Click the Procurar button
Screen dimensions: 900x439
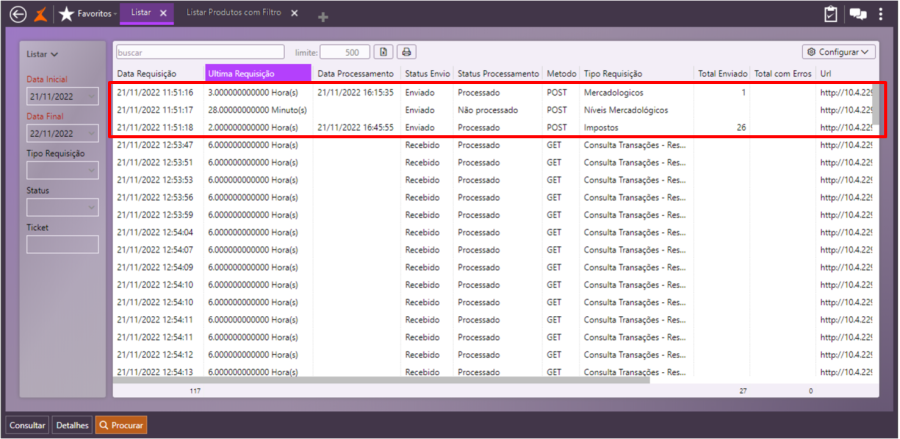[x=121, y=425]
